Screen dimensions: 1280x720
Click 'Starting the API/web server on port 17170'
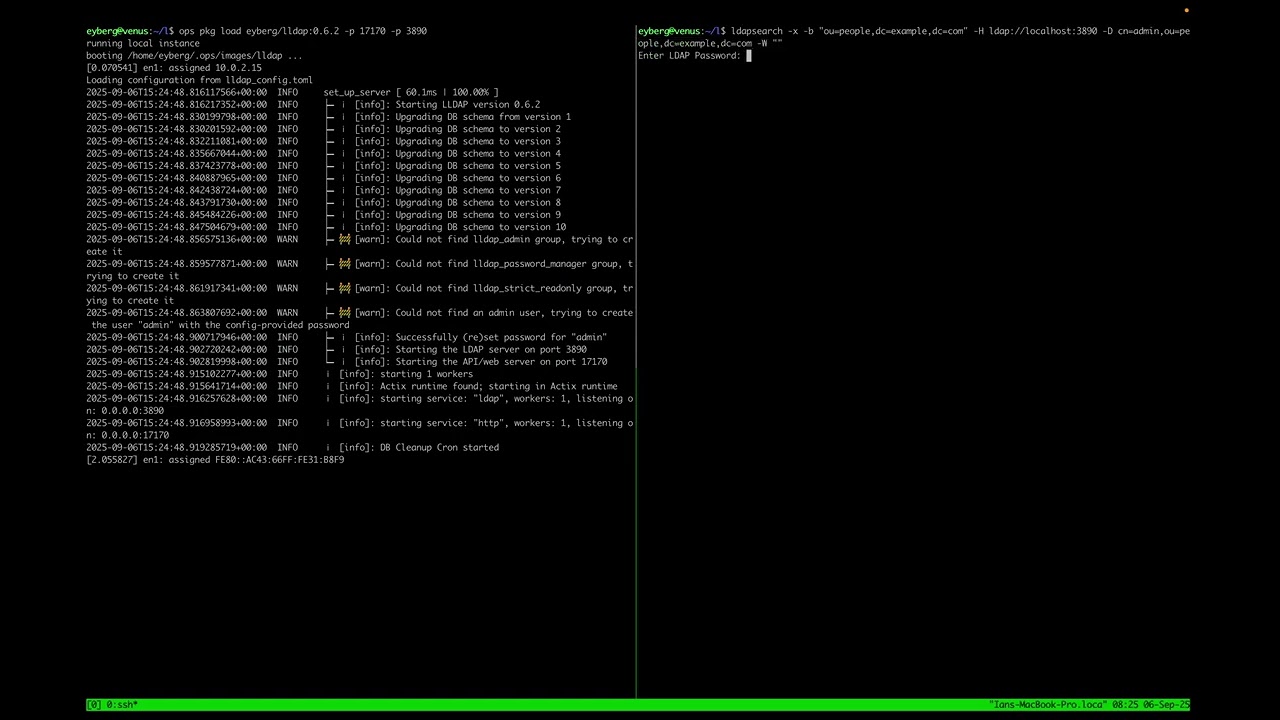(x=501, y=362)
